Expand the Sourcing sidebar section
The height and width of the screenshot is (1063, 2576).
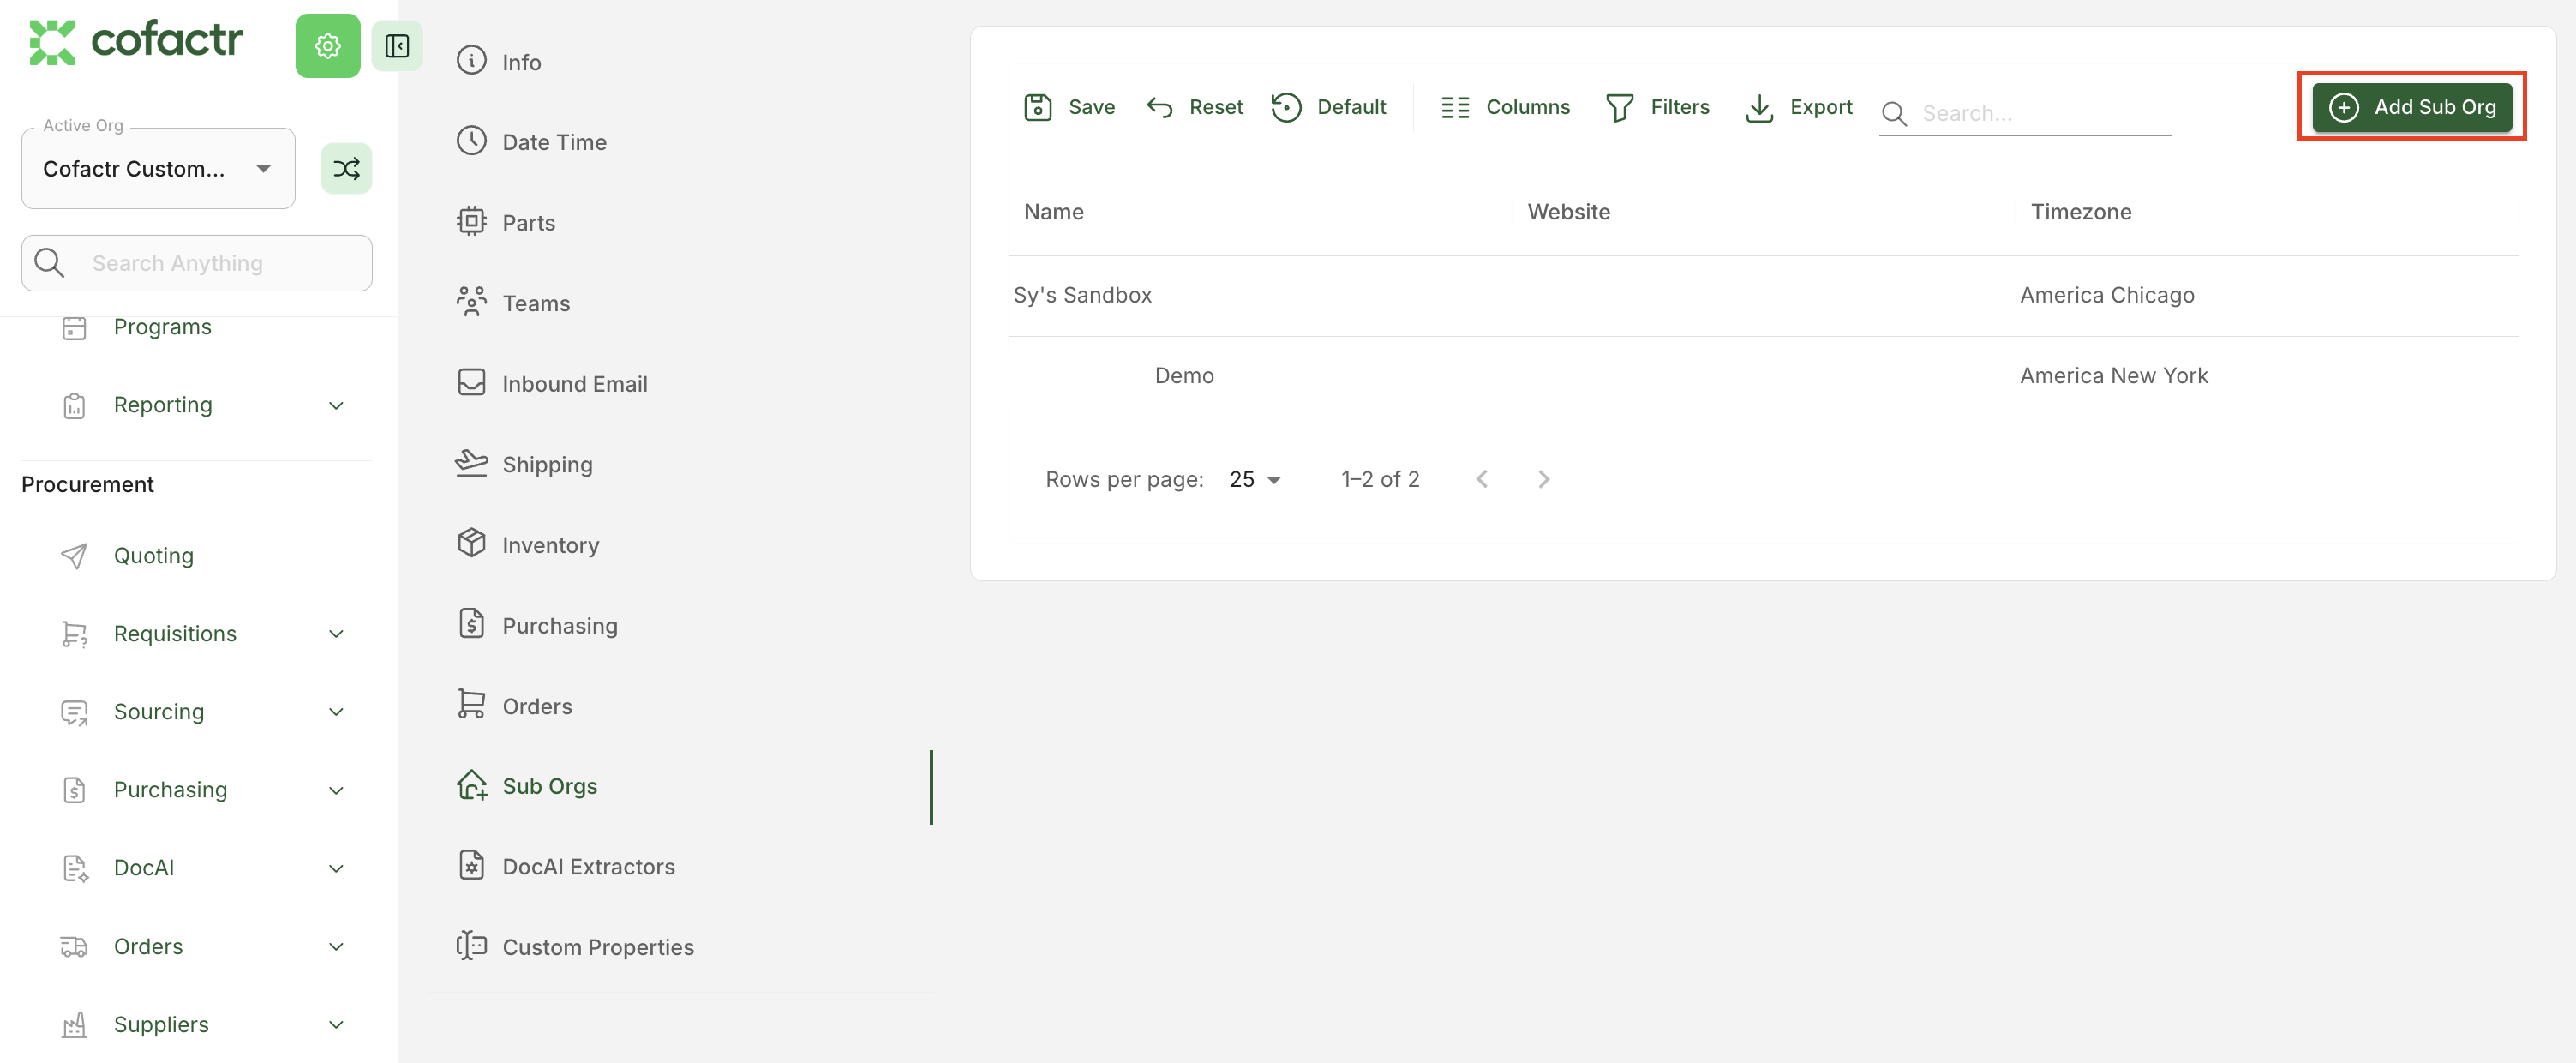[336, 712]
